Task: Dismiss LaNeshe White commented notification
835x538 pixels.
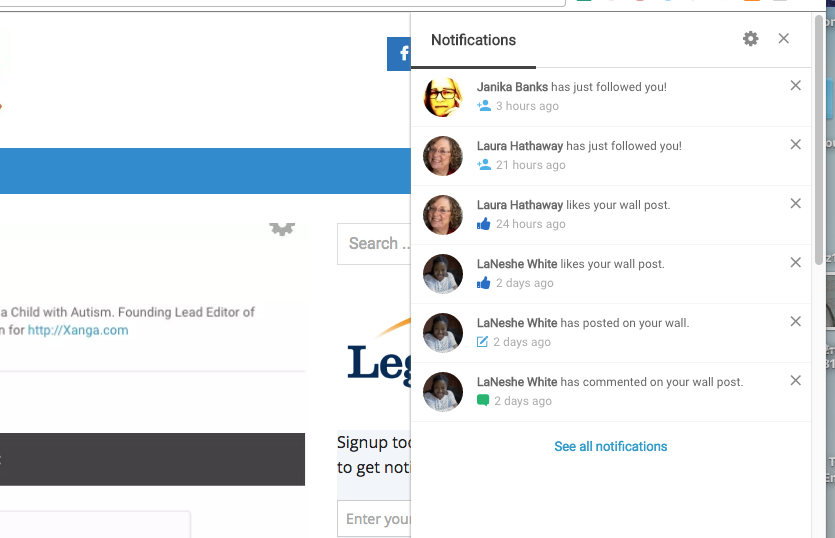Action: [796, 381]
